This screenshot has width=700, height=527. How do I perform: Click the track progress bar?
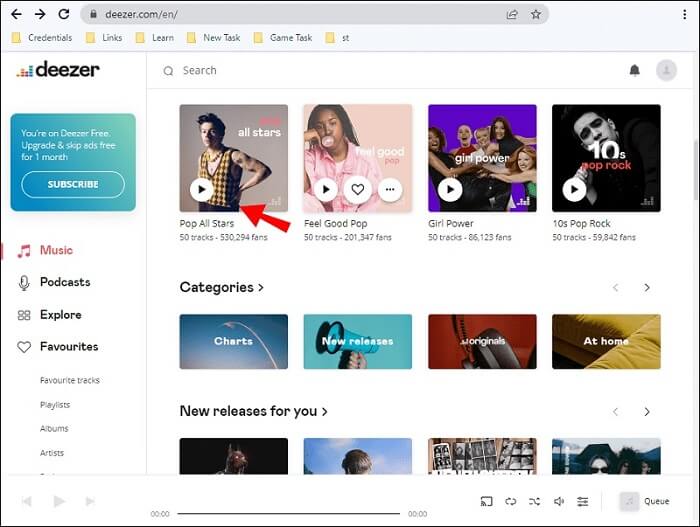coord(288,514)
